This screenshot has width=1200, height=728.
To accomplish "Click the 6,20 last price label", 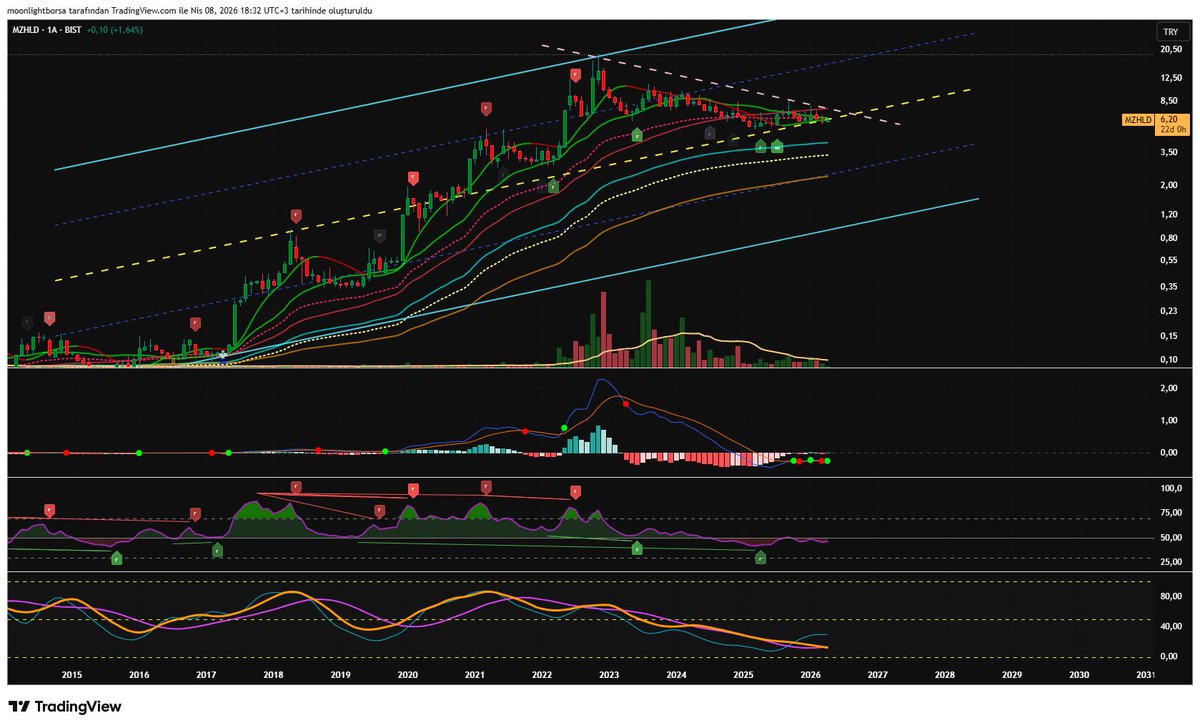I will tap(1167, 119).
